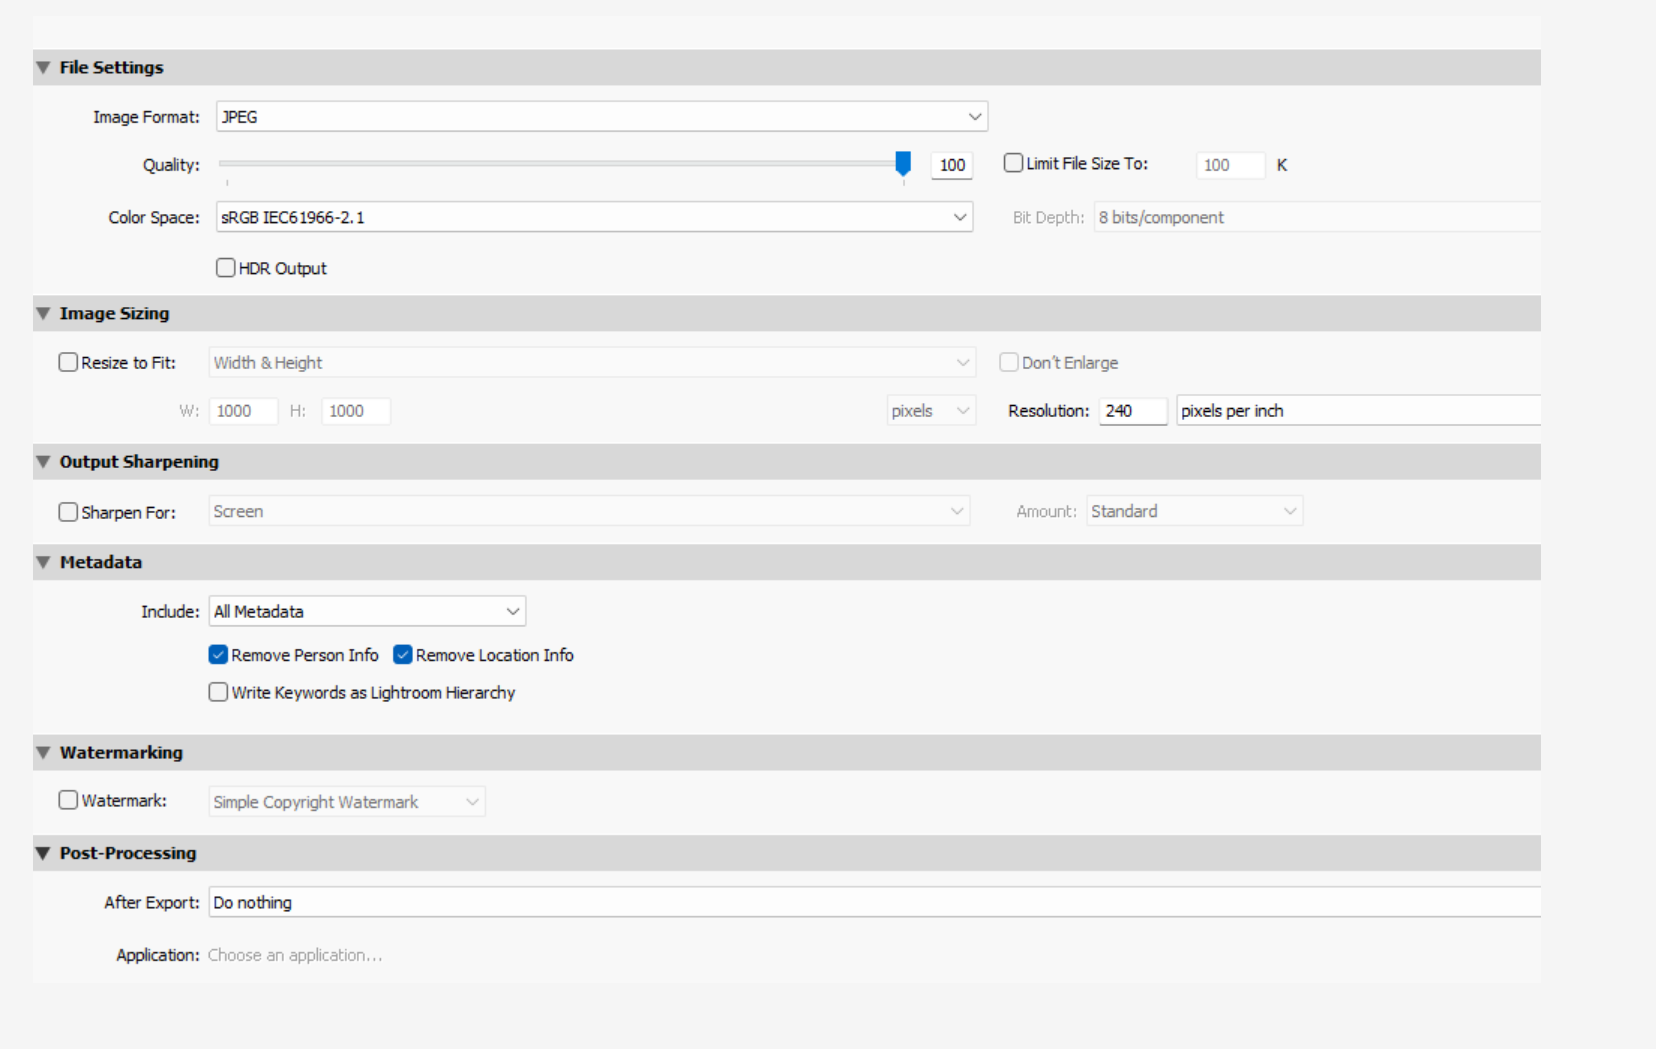The height and width of the screenshot is (1049, 1656).
Task: Toggle the Resize to Fit checkbox
Action: [68, 363]
